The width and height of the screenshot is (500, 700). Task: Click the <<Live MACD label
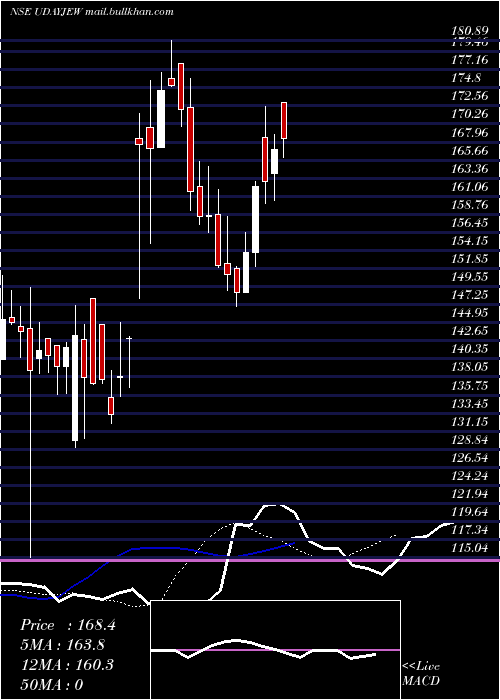421,673
